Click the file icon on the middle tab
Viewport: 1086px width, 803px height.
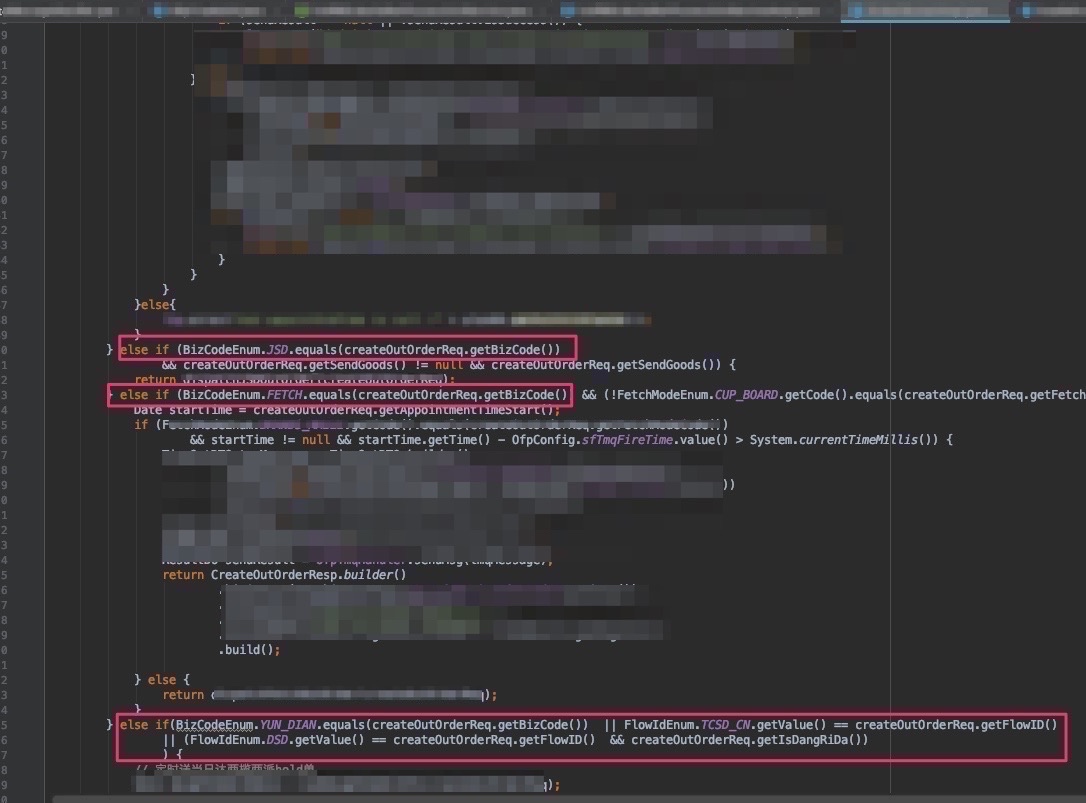point(568,10)
